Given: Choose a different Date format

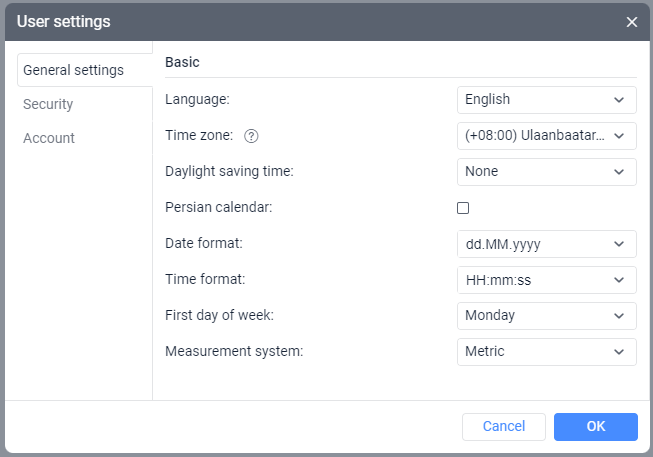Looking at the screenshot, I should click(546, 244).
